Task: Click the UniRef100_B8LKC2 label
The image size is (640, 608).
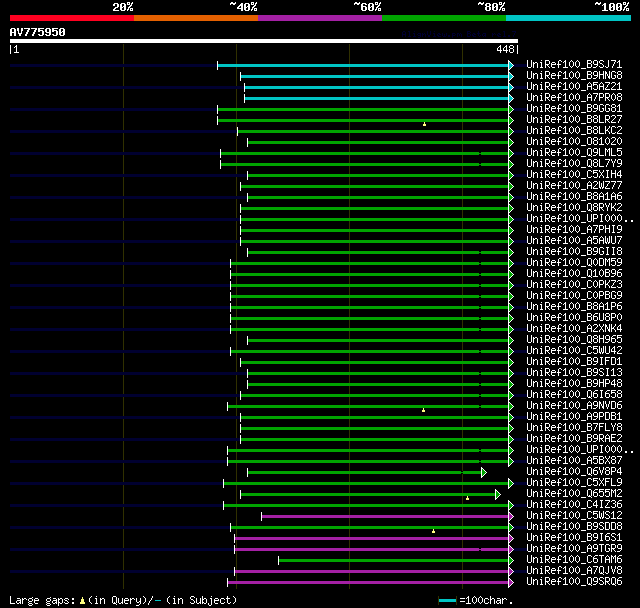Action: click(574, 131)
